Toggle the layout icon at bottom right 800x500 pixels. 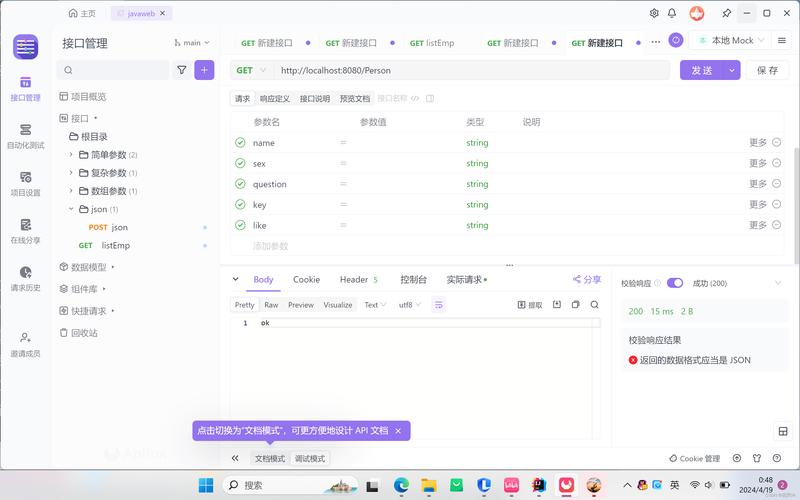783,431
